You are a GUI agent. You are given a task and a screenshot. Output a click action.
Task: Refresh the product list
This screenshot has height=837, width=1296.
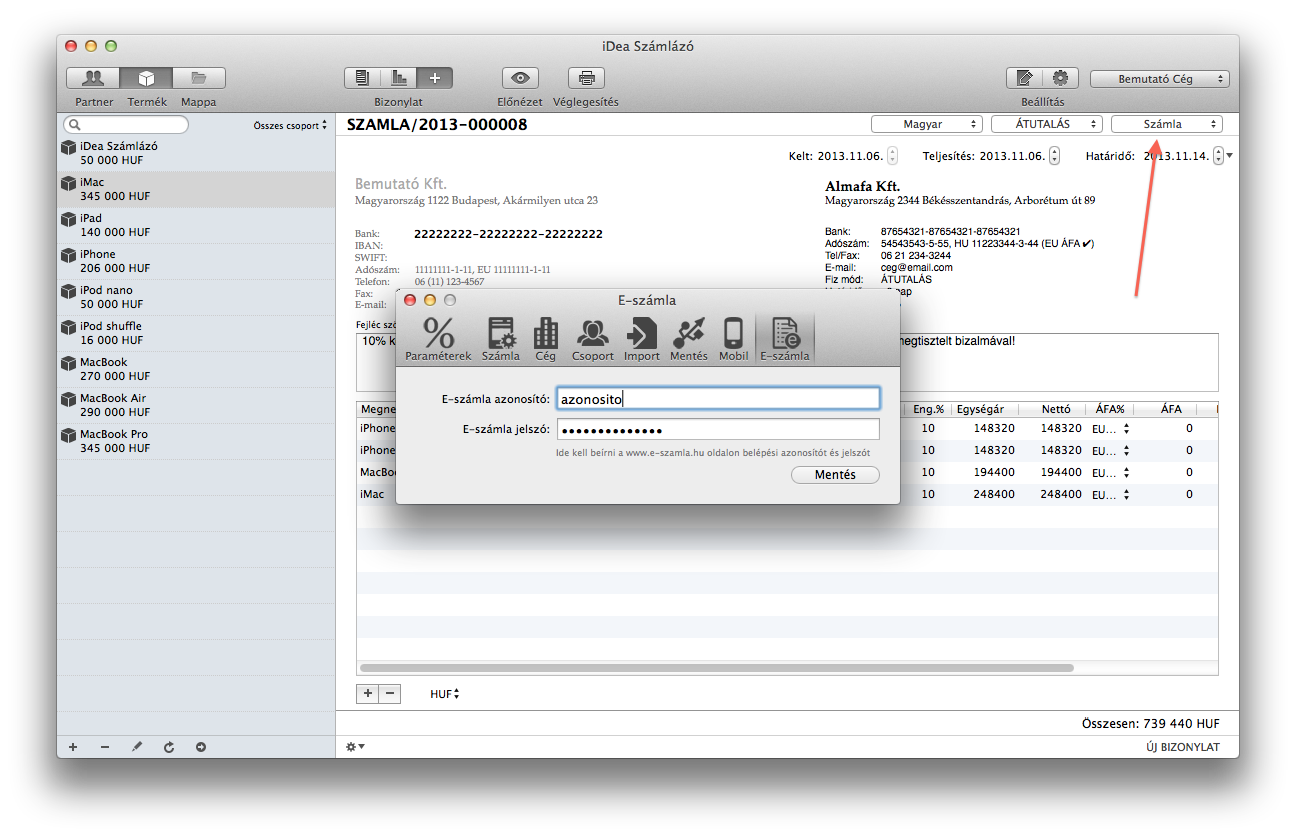click(169, 747)
